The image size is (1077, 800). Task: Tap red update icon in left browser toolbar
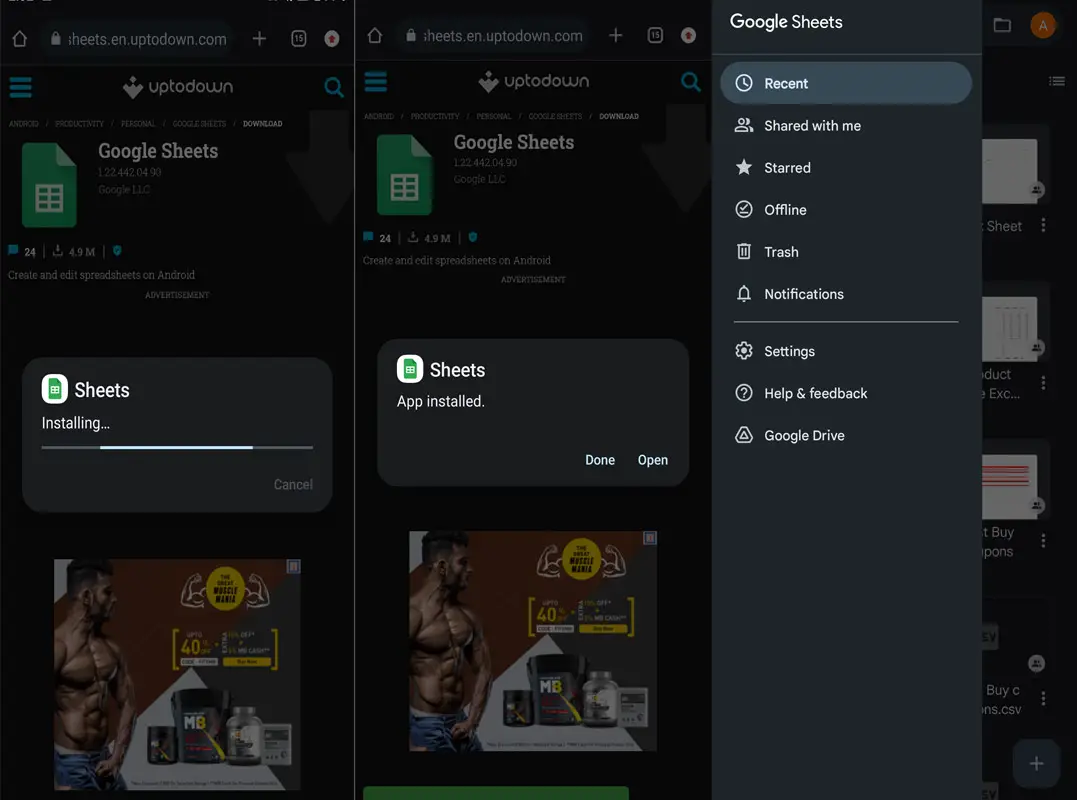coord(332,38)
